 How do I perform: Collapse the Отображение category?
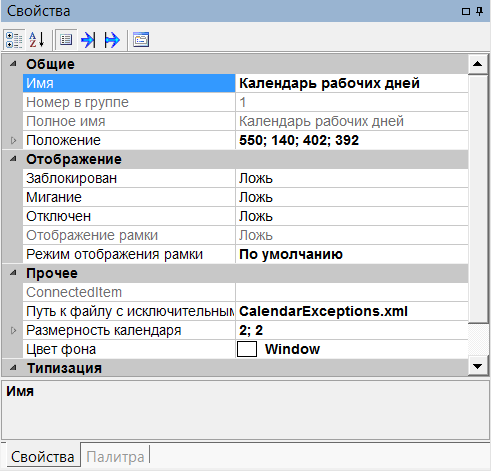13,159
